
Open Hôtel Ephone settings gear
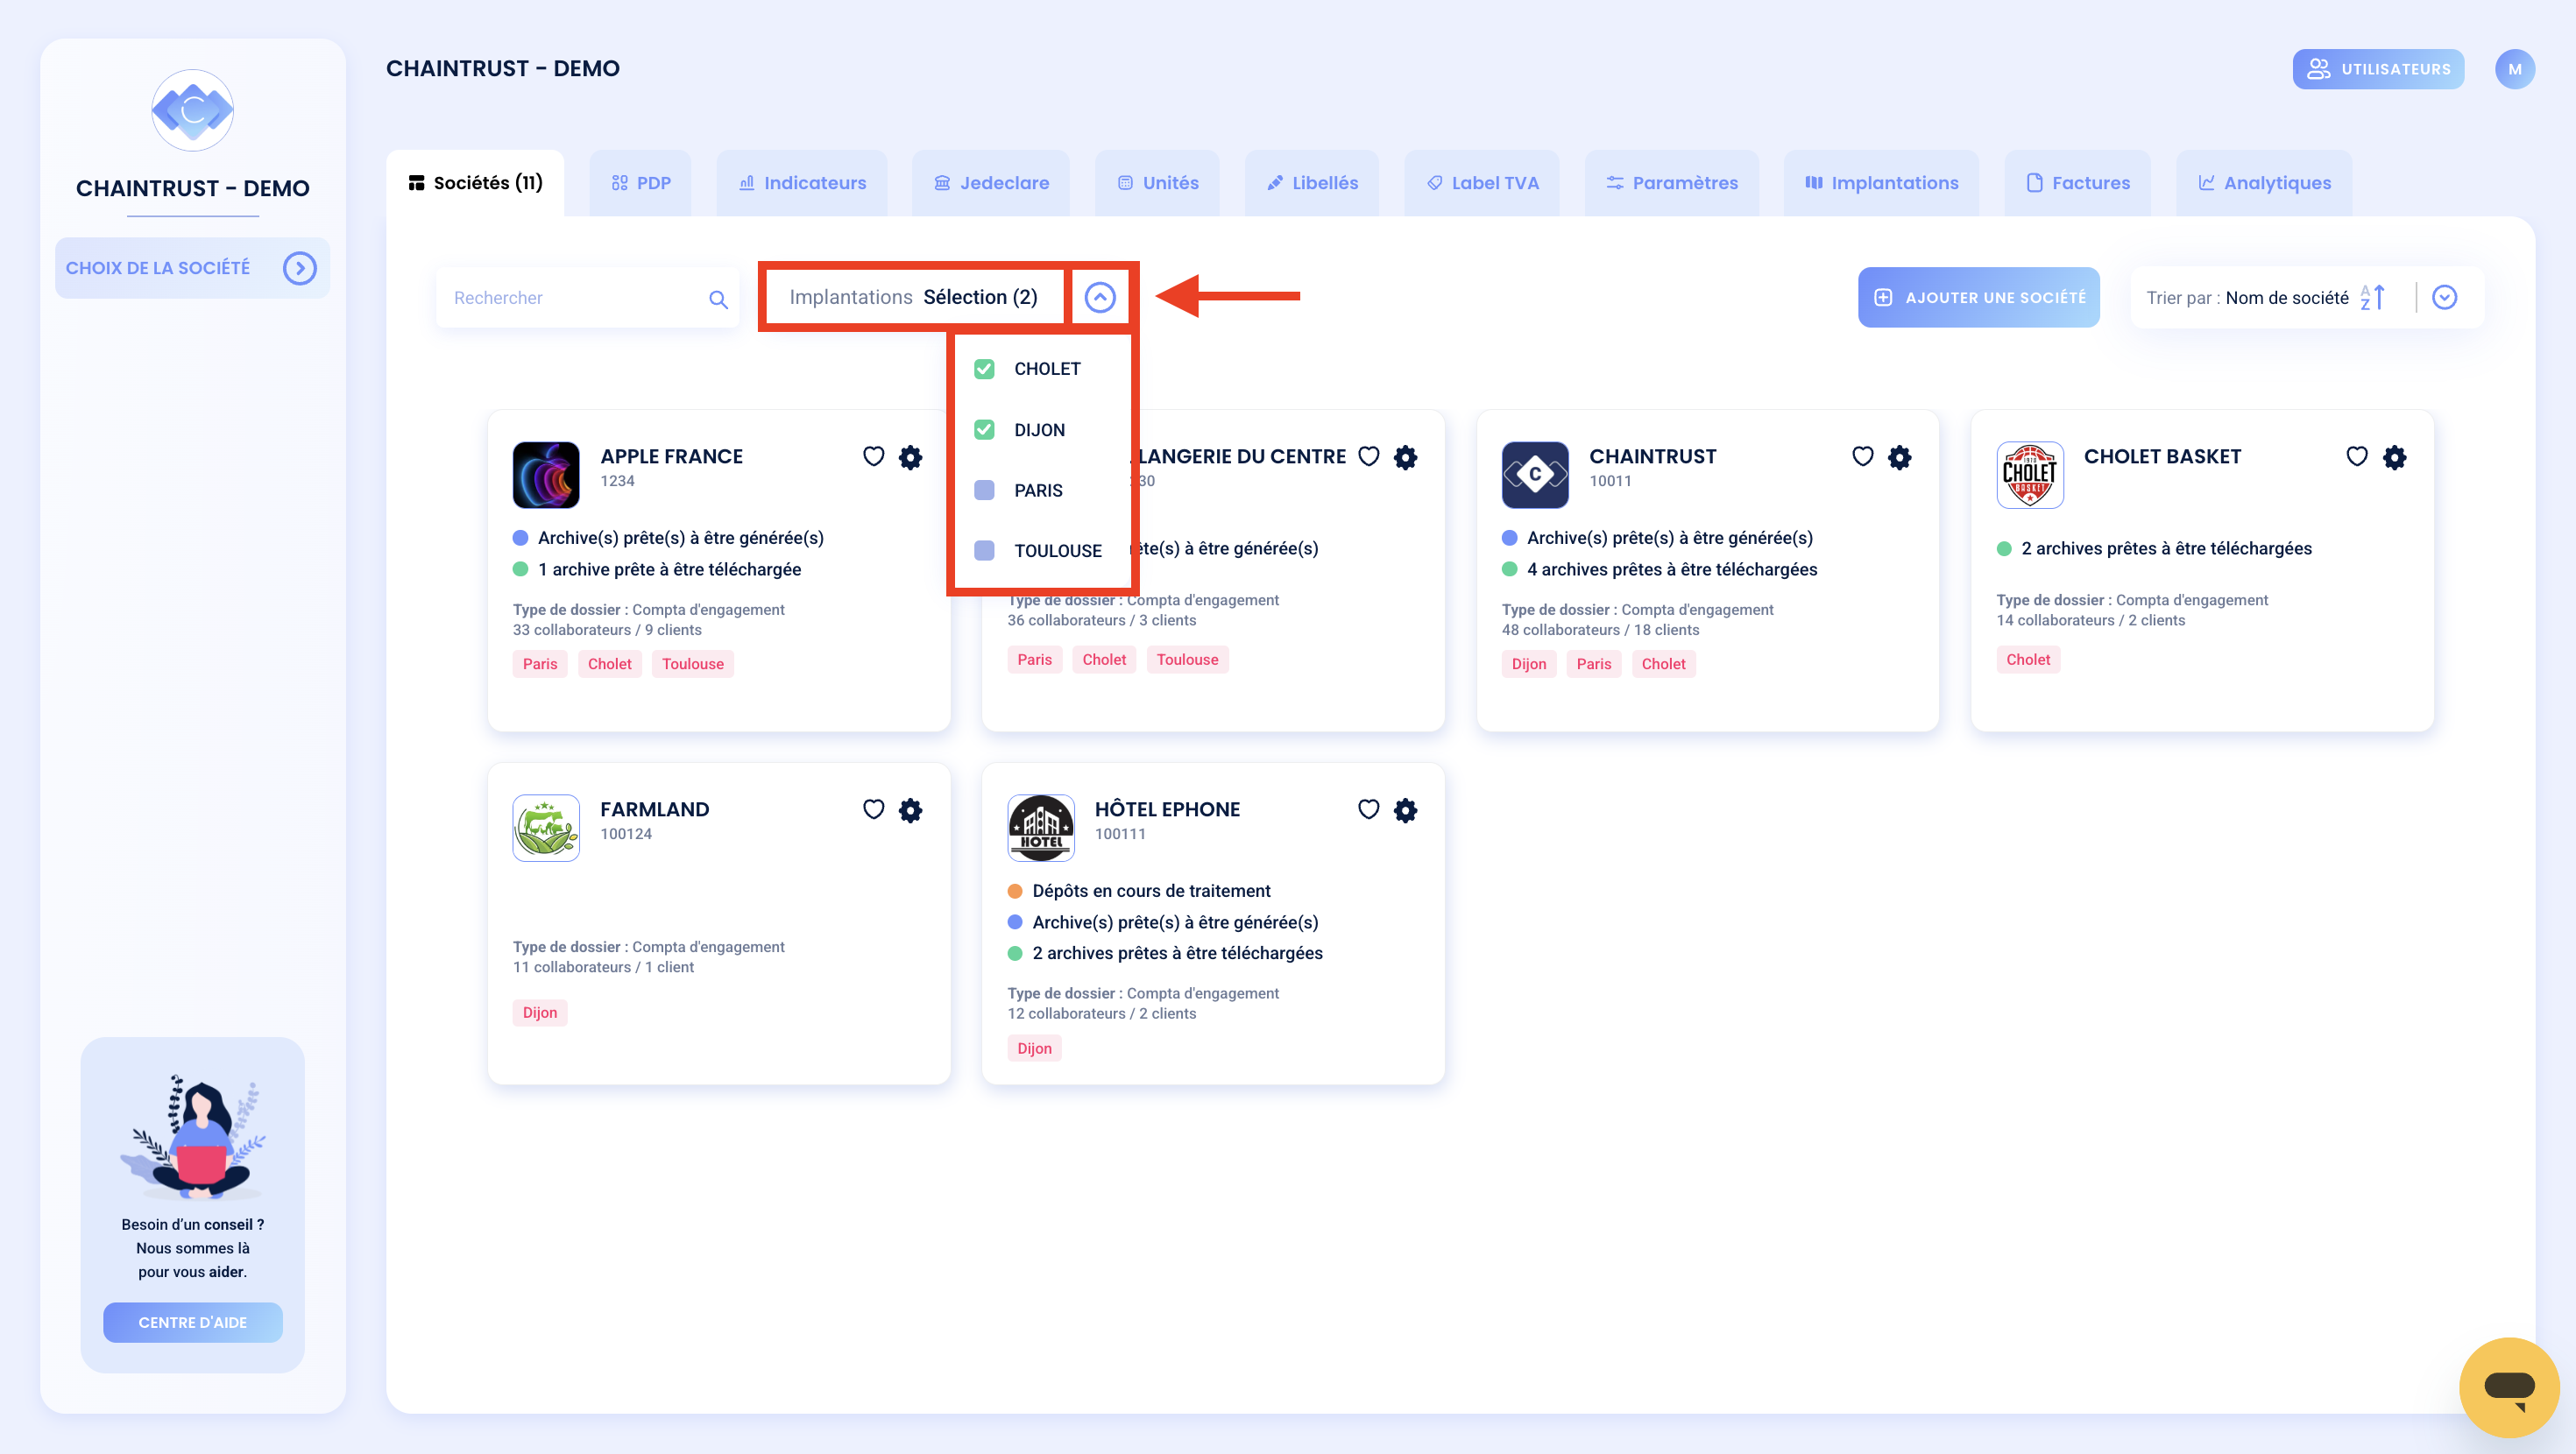click(x=1405, y=810)
